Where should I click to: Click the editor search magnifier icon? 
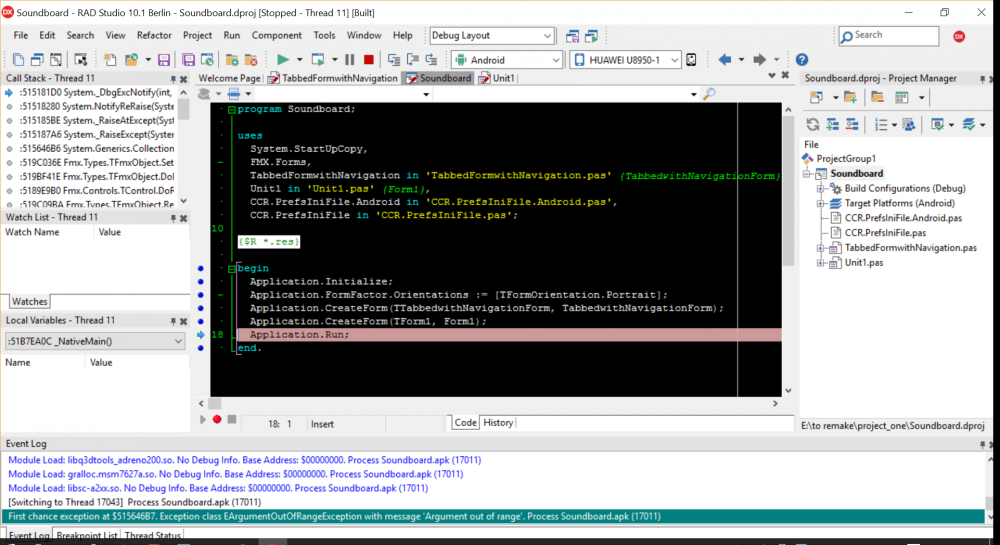[709, 94]
